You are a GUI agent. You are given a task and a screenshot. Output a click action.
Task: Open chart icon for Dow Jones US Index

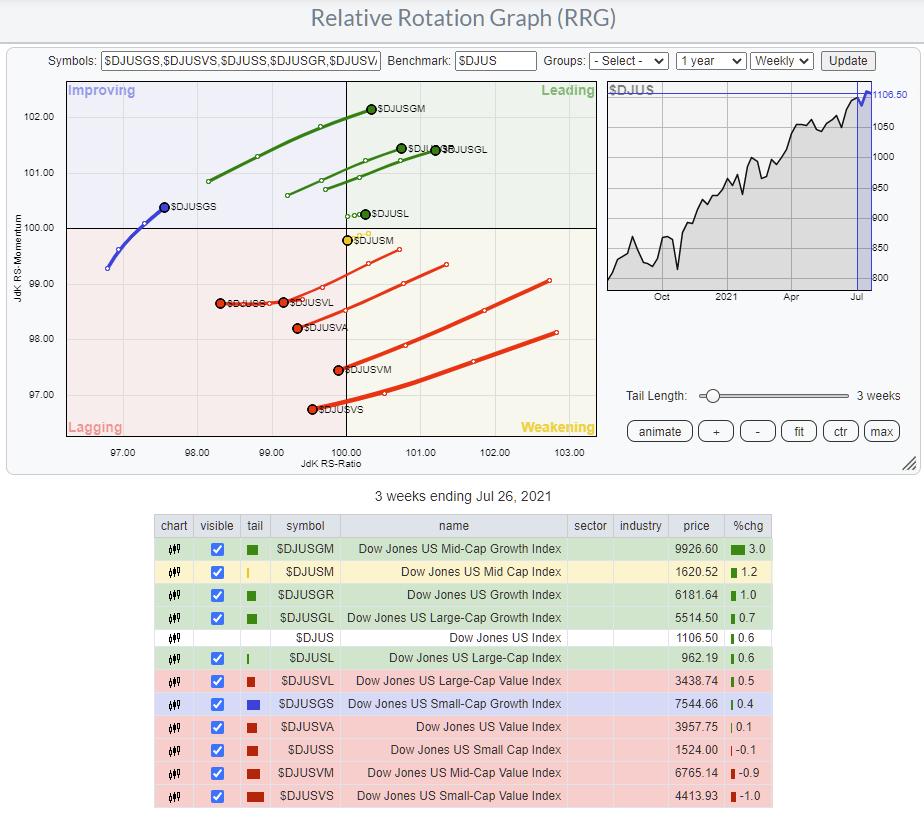pyautogui.click(x=174, y=637)
